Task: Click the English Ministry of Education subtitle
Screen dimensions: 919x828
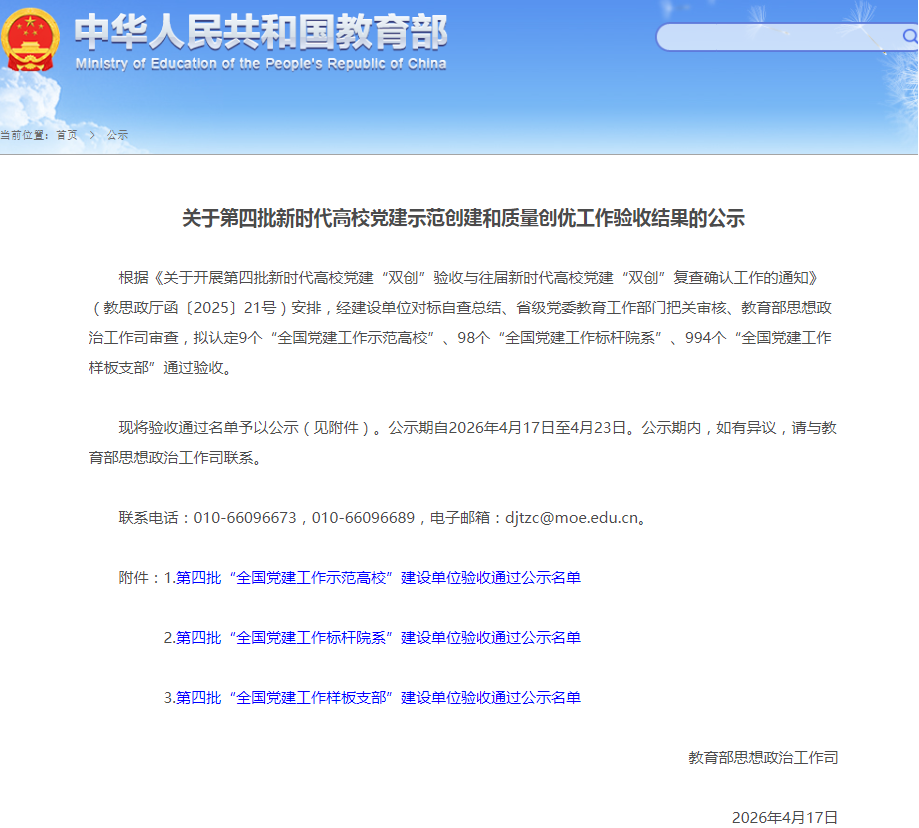Action: (x=261, y=64)
